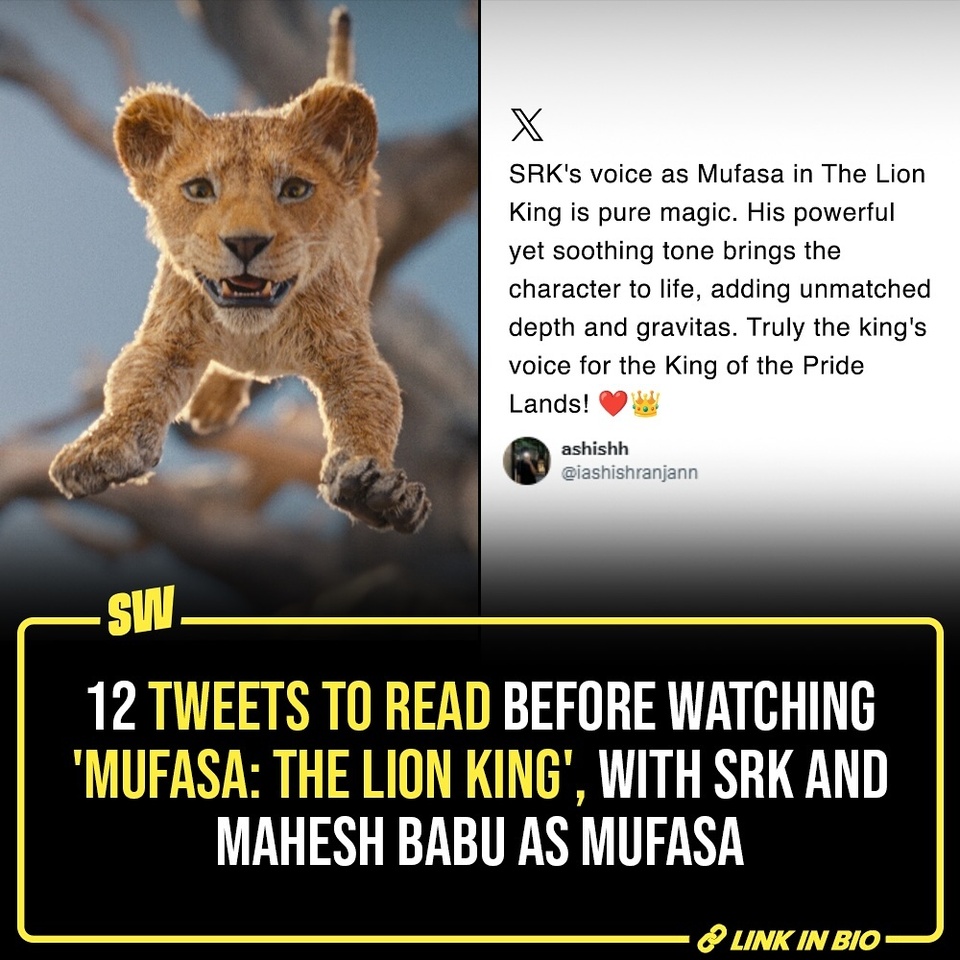
Task: Click the tweet text starting 'SRK's voice'
Action: (719, 289)
